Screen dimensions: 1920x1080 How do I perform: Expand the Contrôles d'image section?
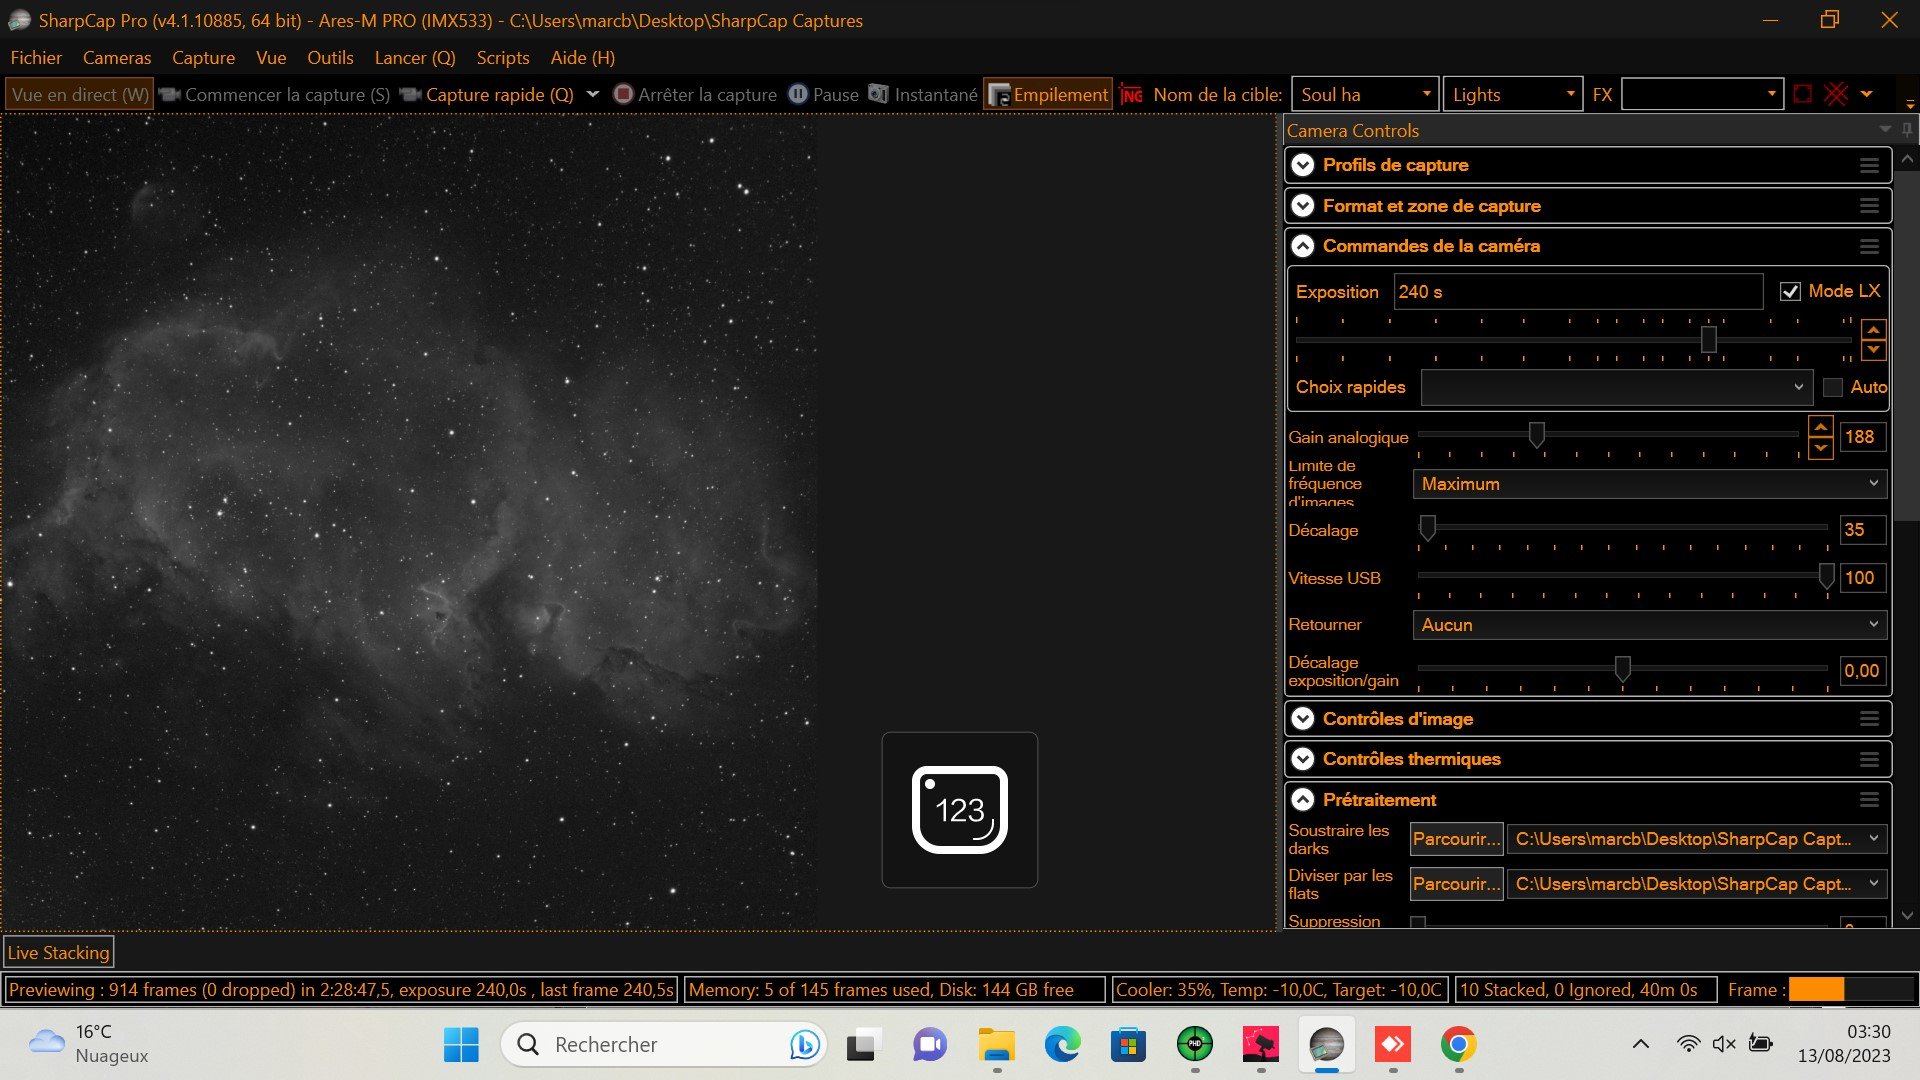(x=1303, y=719)
